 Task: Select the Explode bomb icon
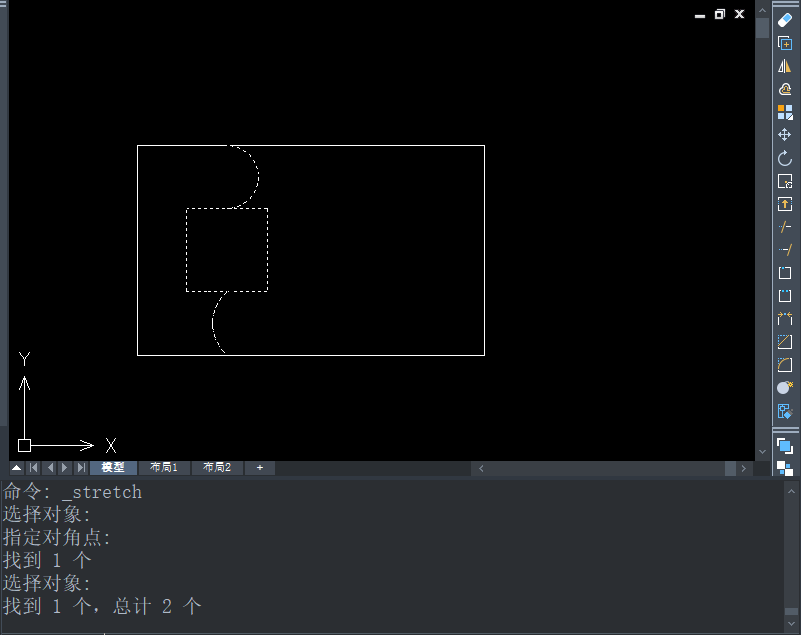(785, 388)
